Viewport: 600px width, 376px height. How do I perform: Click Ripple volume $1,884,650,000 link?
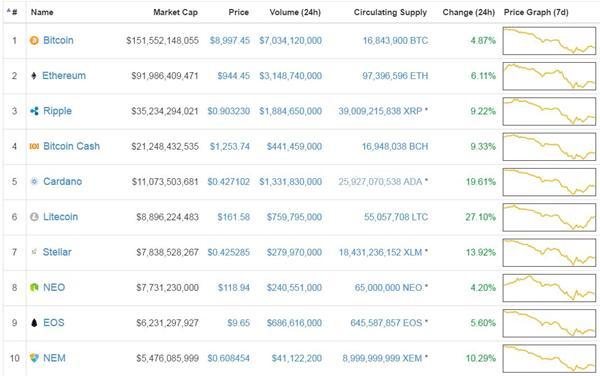click(290, 111)
